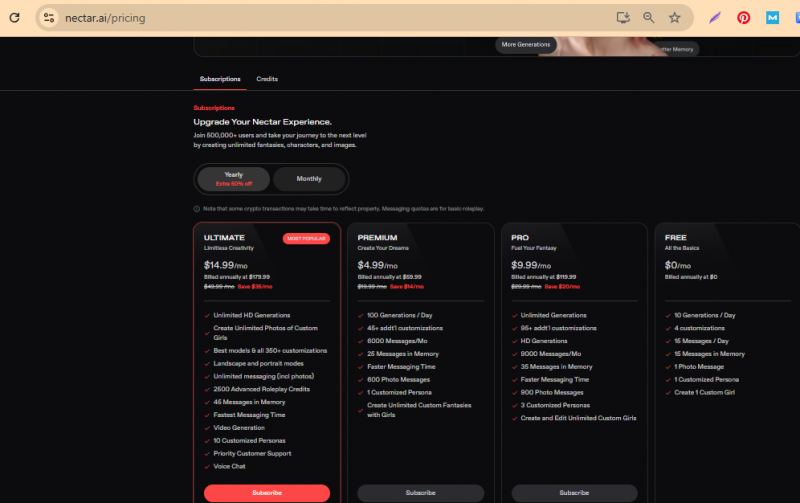This screenshot has height=503, width=800.
Task: Click '2500 Advanced Roleplay Credits' feature
Action: (x=261, y=389)
